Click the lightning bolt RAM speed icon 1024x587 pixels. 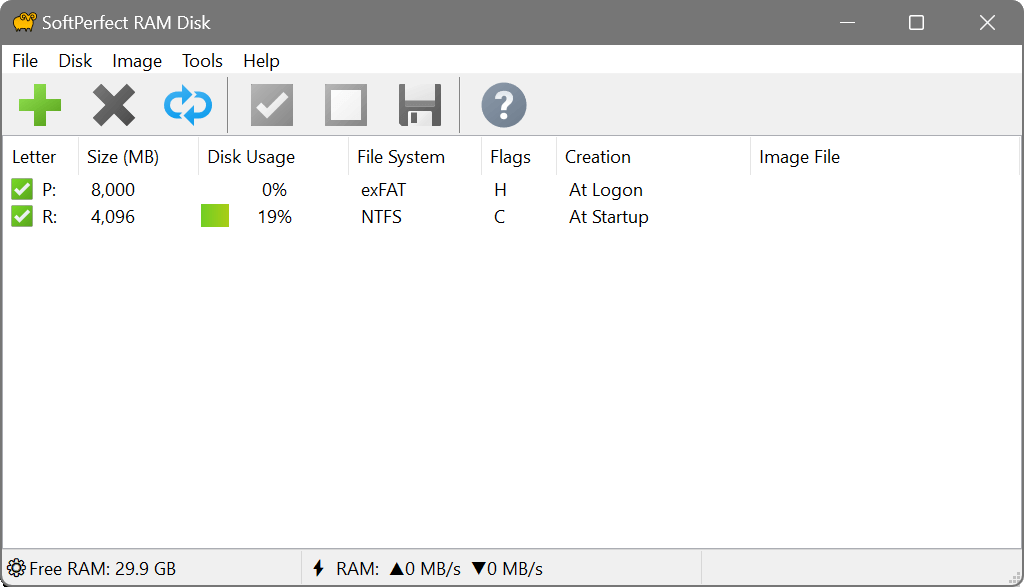point(318,567)
